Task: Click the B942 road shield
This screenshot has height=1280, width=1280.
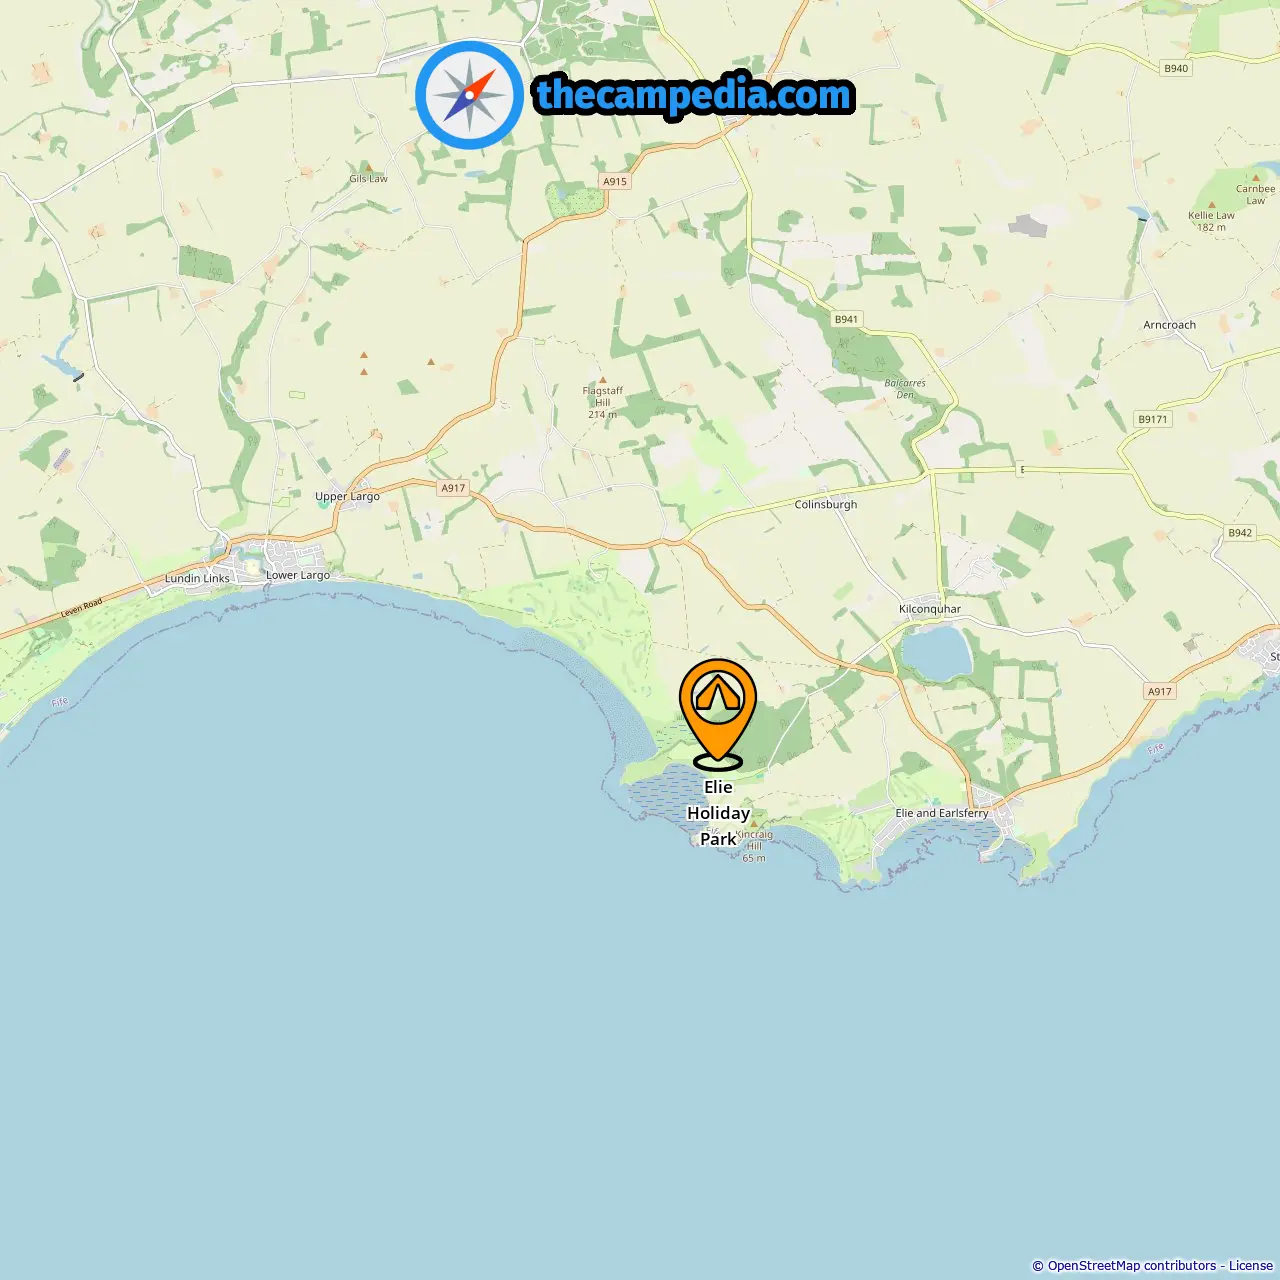Action: (x=1240, y=533)
